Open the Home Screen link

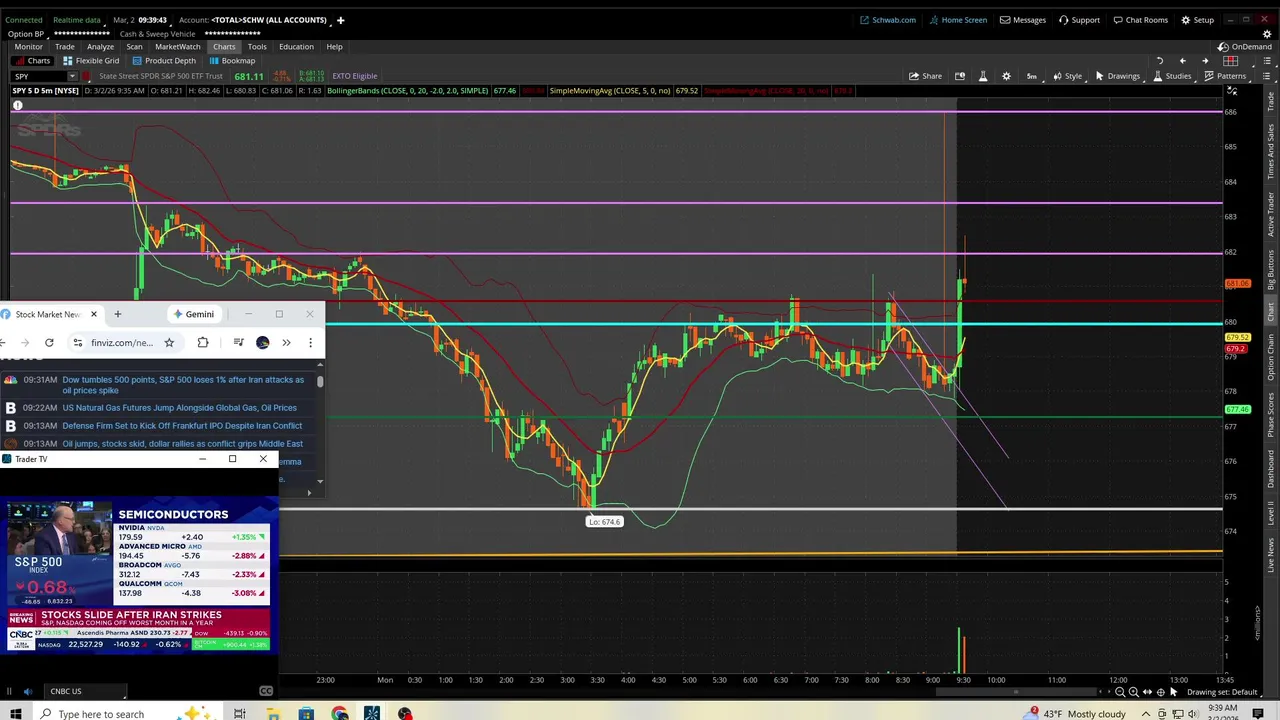point(958,20)
